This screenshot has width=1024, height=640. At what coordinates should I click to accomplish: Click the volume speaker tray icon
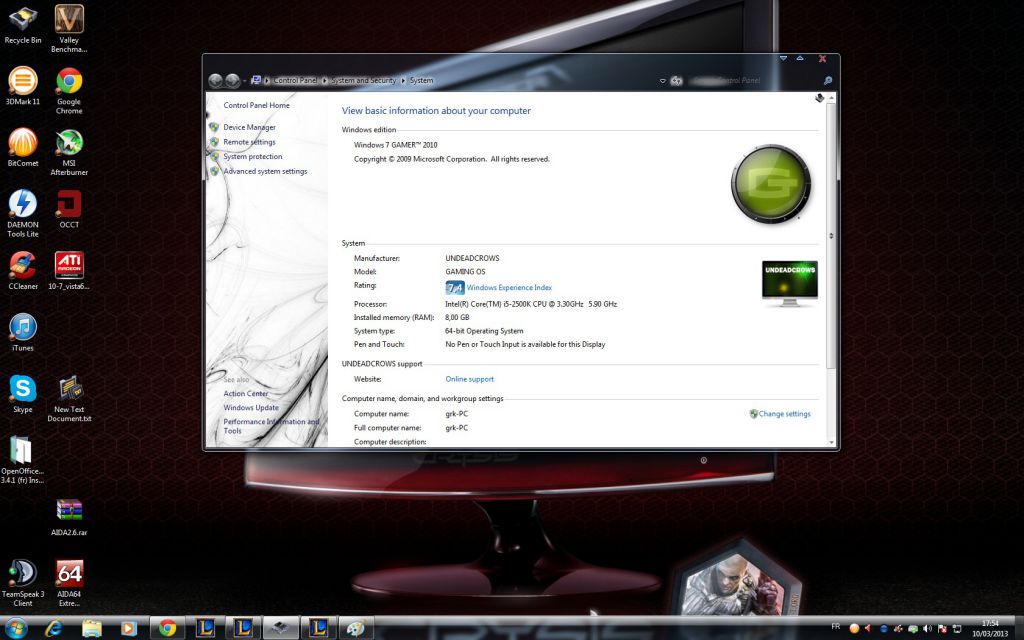(927, 629)
